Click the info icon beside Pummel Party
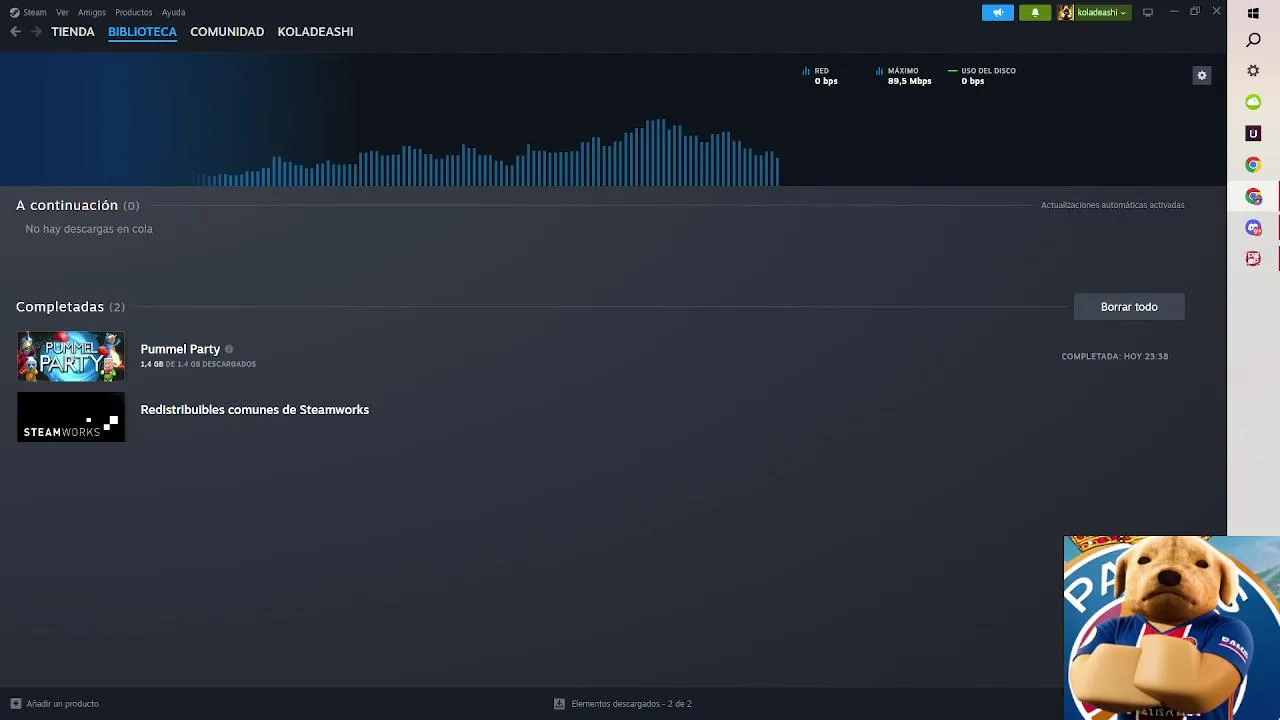The height and width of the screenshot is (720, 1280). pos(229,349)
